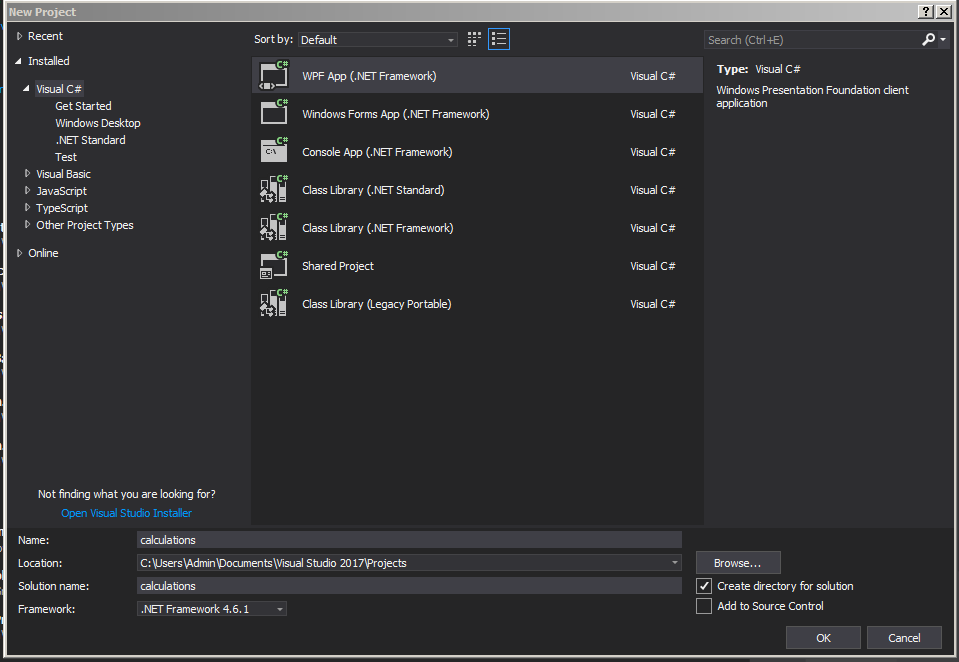Expand the Visual Basic node

[25, 173]
